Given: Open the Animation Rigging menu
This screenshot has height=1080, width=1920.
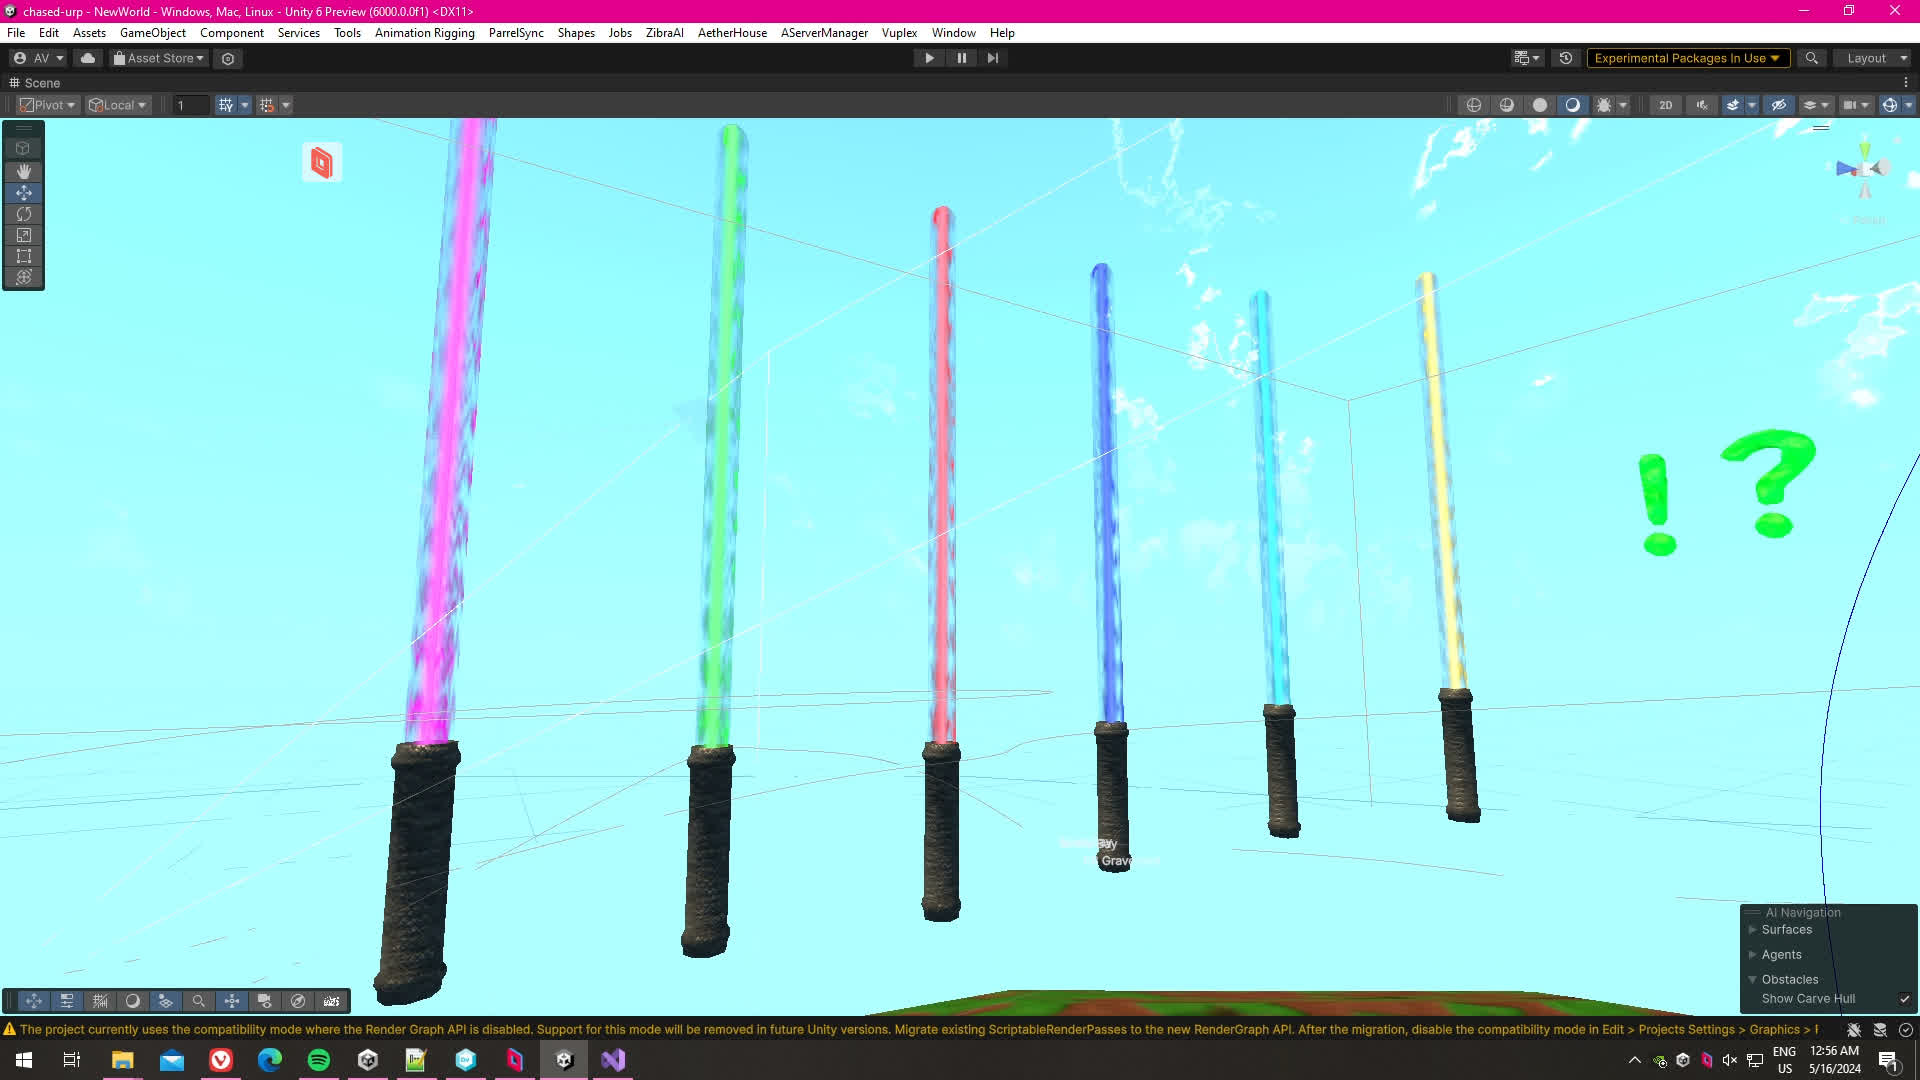Looking at the screenshot, I should click(x=424, y=33).
